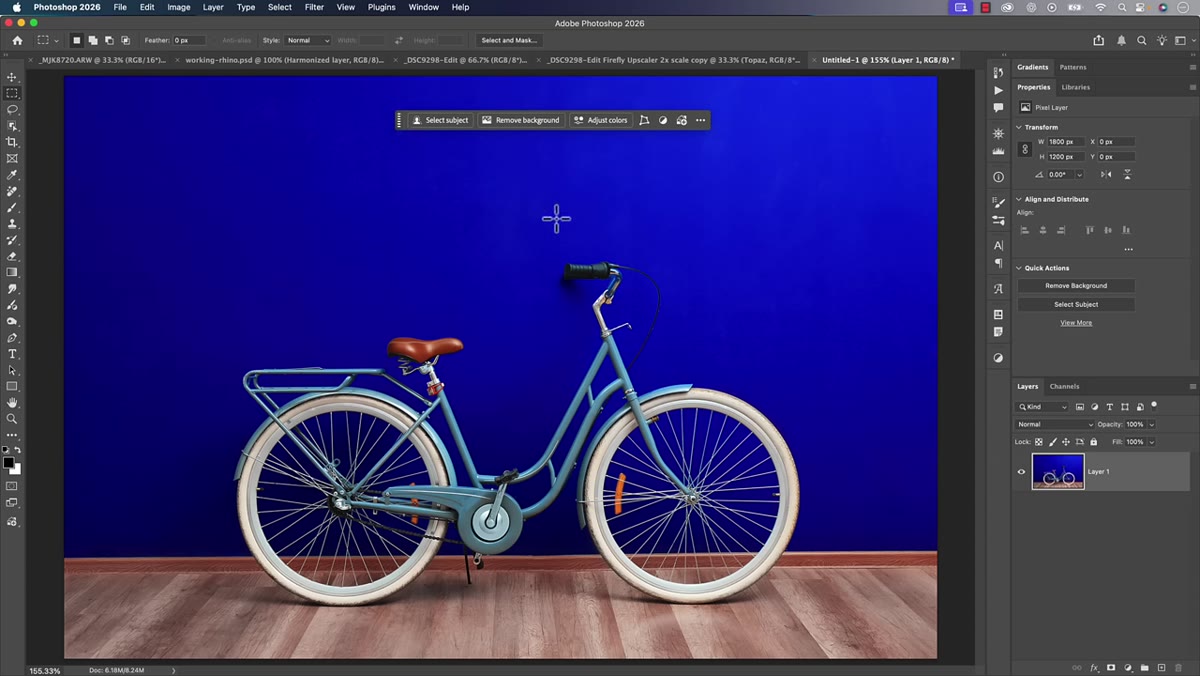The height and width of the screenshot is (676, 1200).
Task: Open the layer blend mode dropdown
Action: [x=1055, y=424]
